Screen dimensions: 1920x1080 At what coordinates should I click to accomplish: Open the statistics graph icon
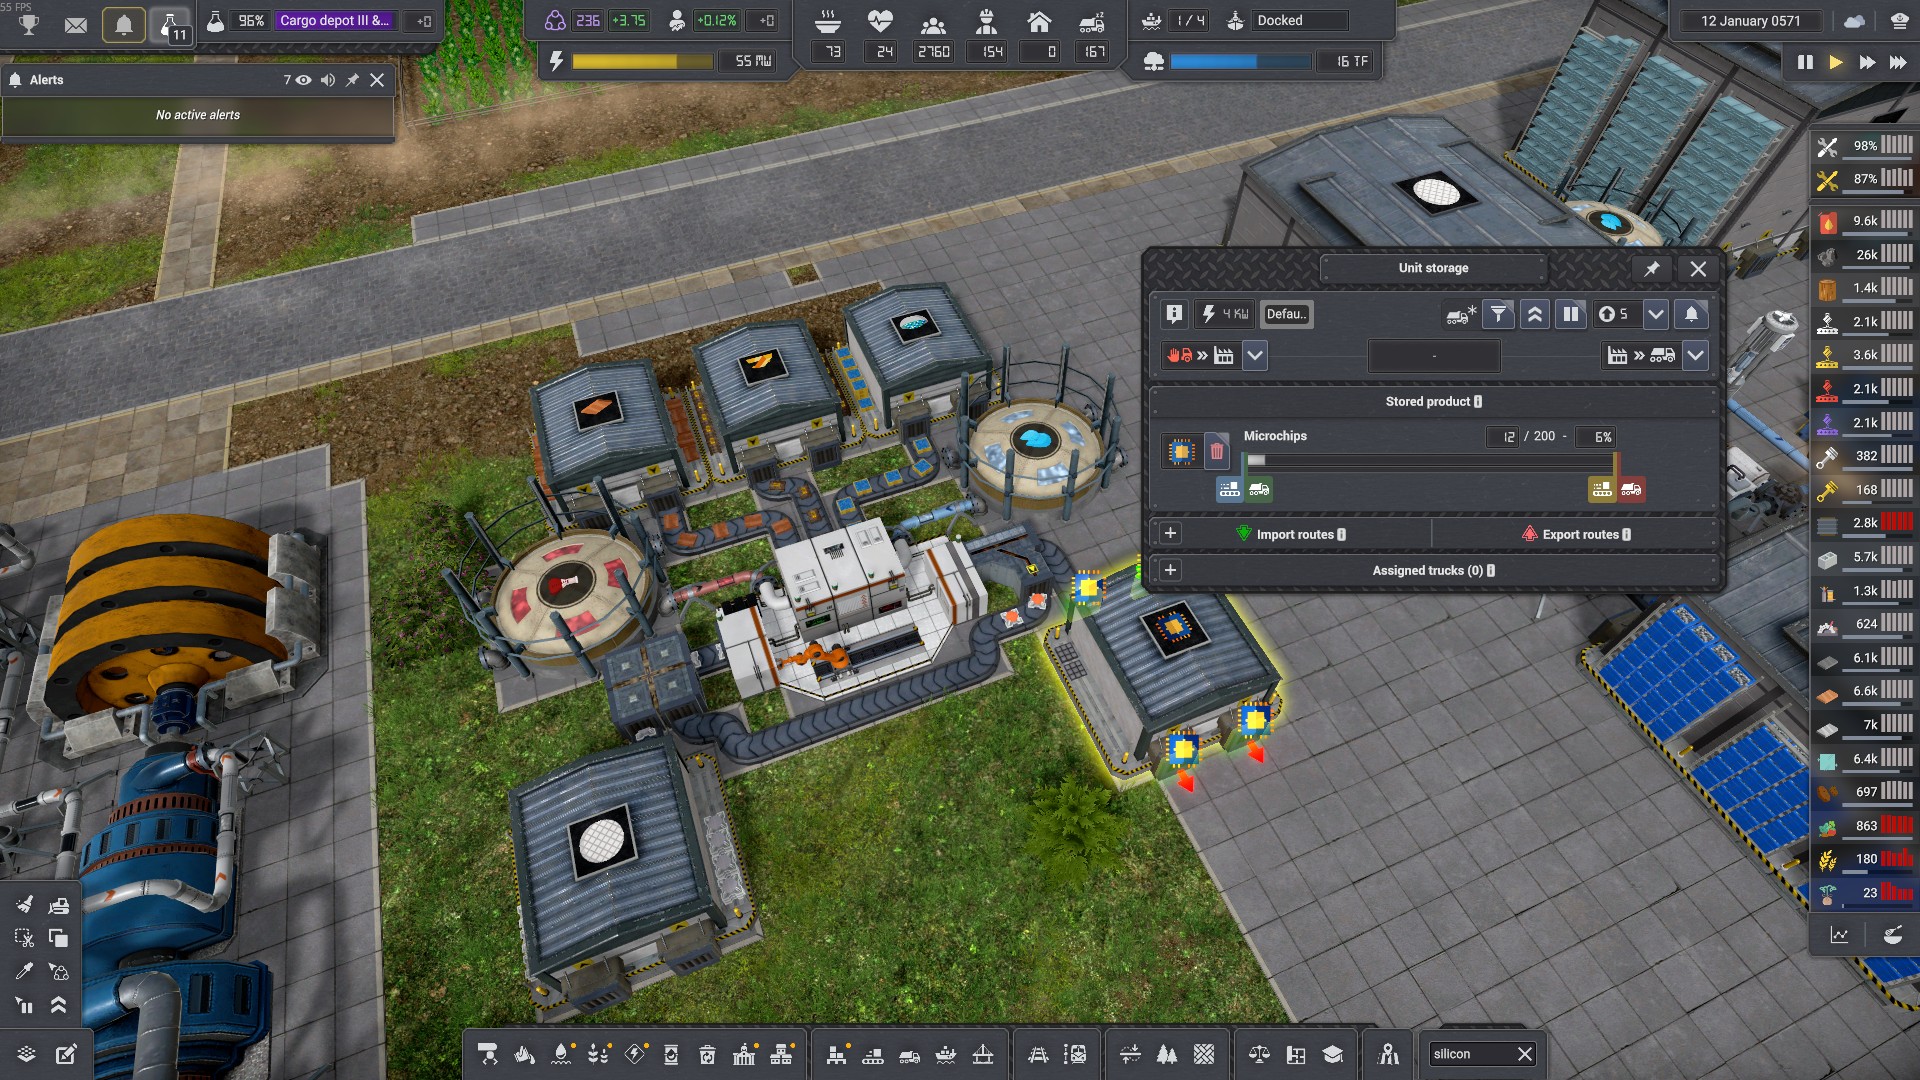[x=1839, y=935]
